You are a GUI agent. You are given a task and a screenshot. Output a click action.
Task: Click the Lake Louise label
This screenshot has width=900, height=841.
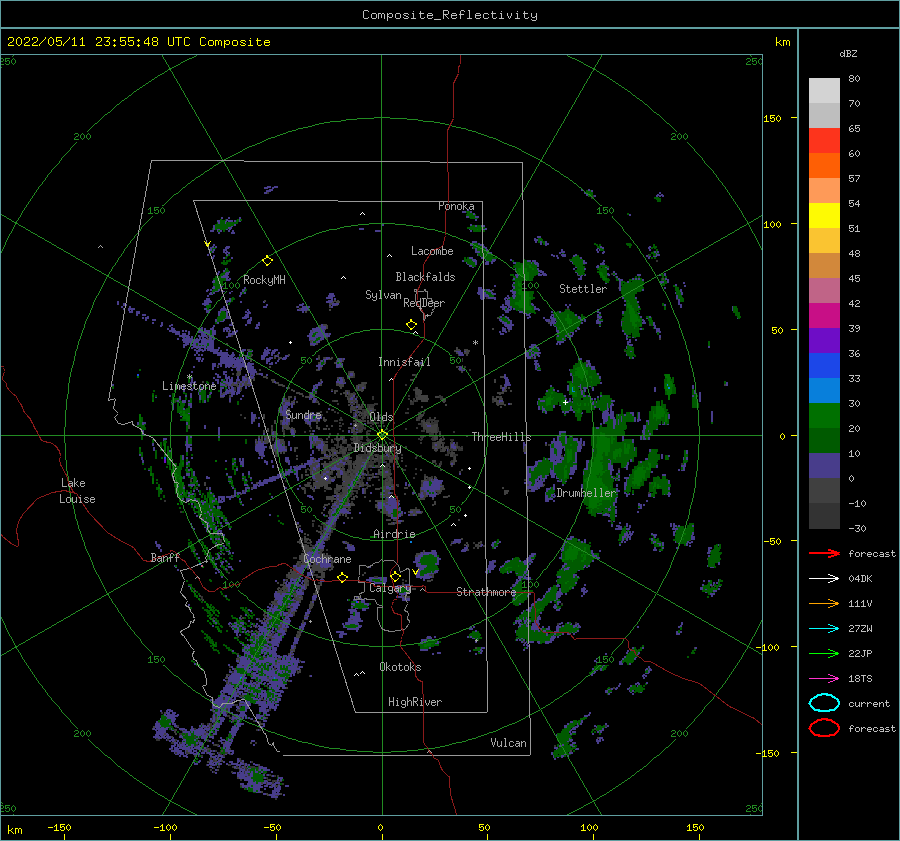[x=77, y=491]
